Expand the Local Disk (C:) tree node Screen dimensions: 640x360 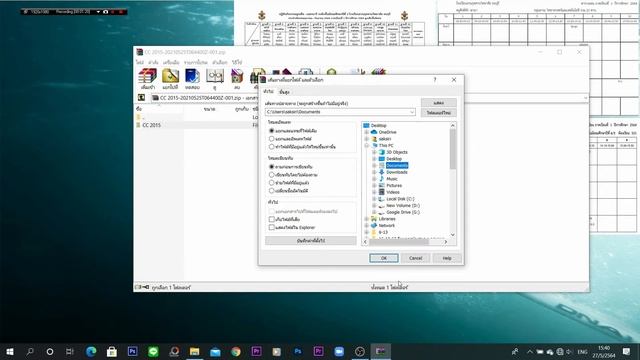pos(374,199)
